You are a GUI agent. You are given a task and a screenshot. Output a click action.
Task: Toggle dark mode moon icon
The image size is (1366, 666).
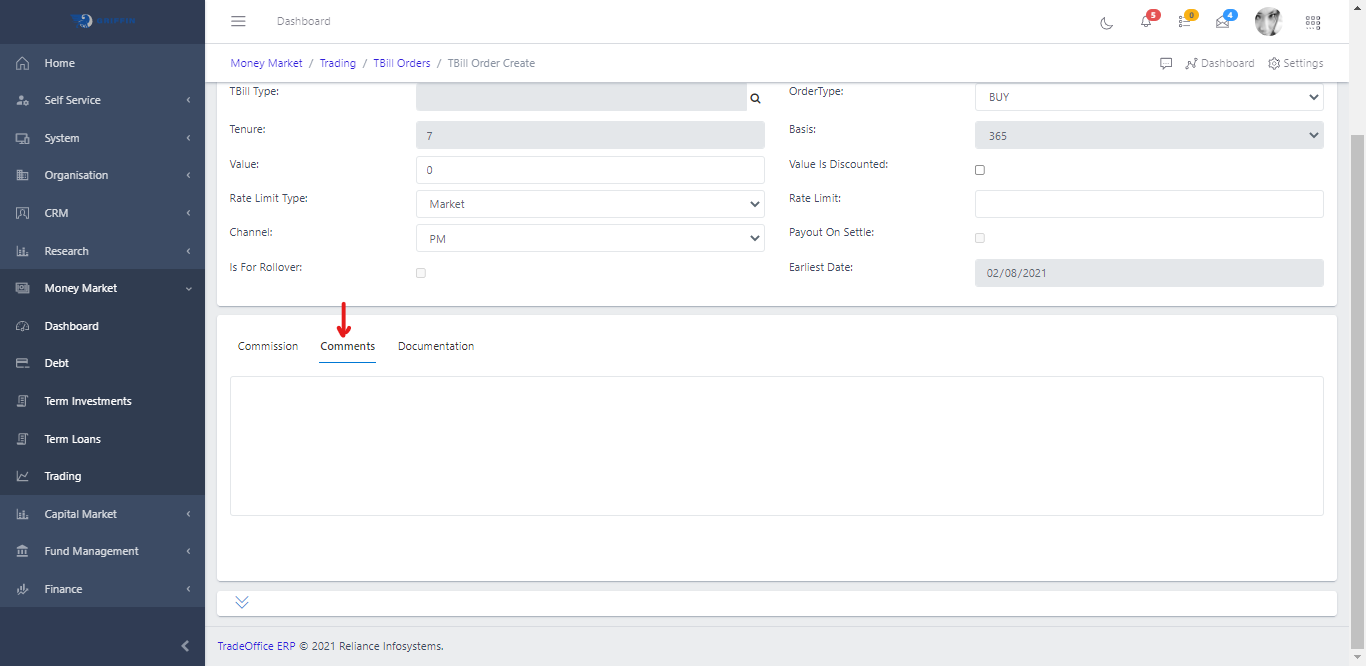pyautogui.click(x=1106, y=22)
